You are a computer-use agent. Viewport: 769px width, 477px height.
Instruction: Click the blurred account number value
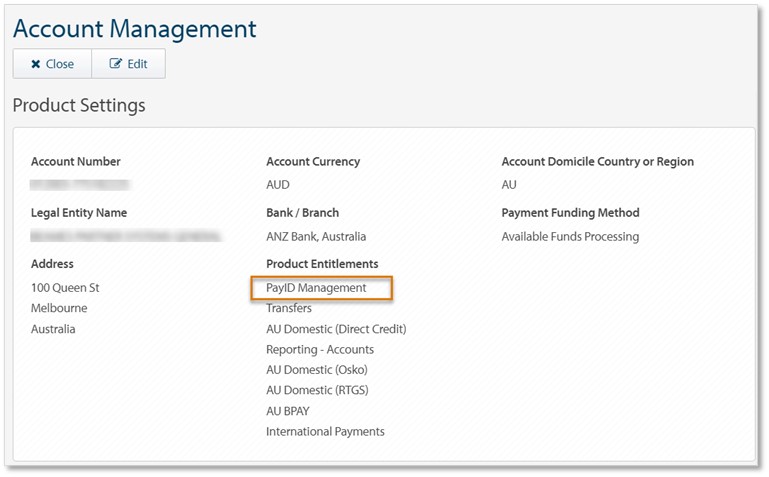(80, 185)
